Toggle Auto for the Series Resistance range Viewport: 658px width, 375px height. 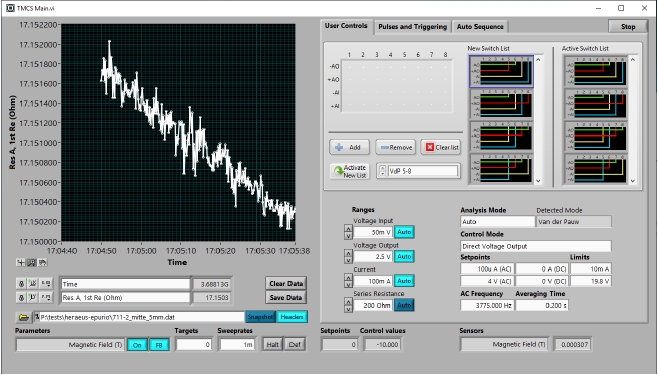(404, 305)
